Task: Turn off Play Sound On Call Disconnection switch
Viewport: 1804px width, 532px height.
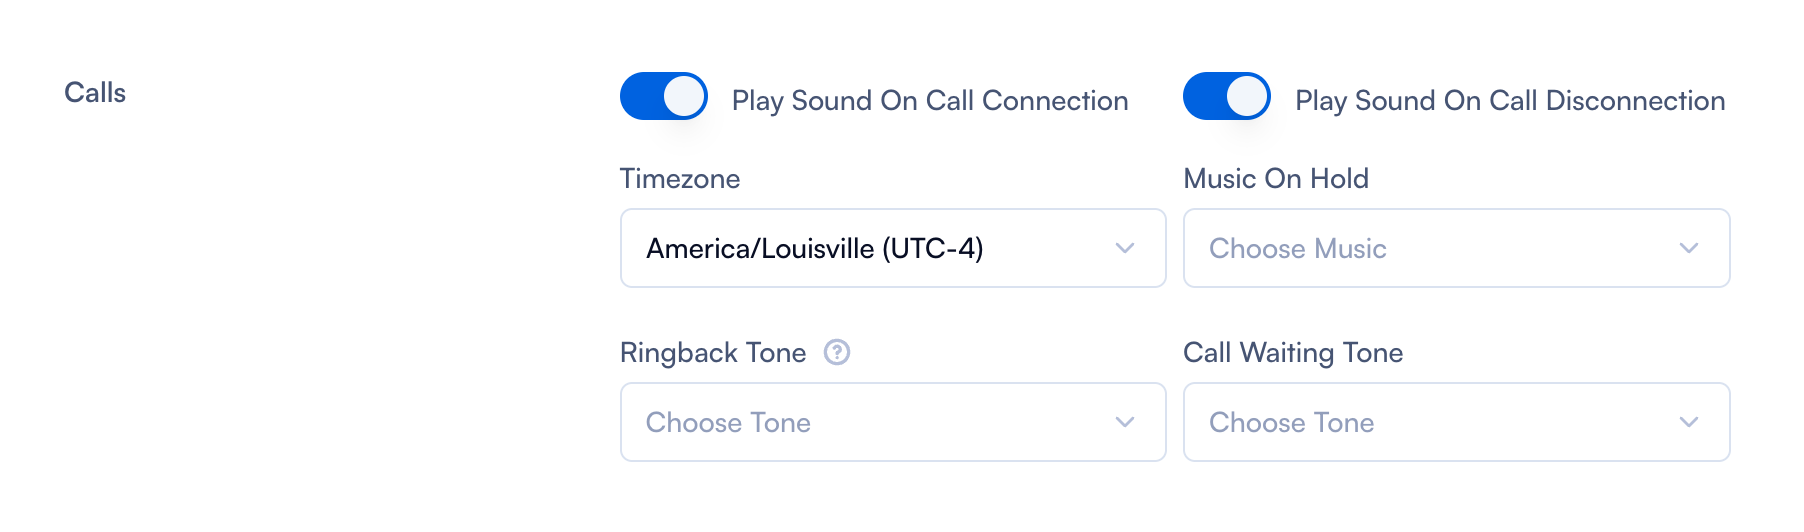Action: tap(1226, 97)
